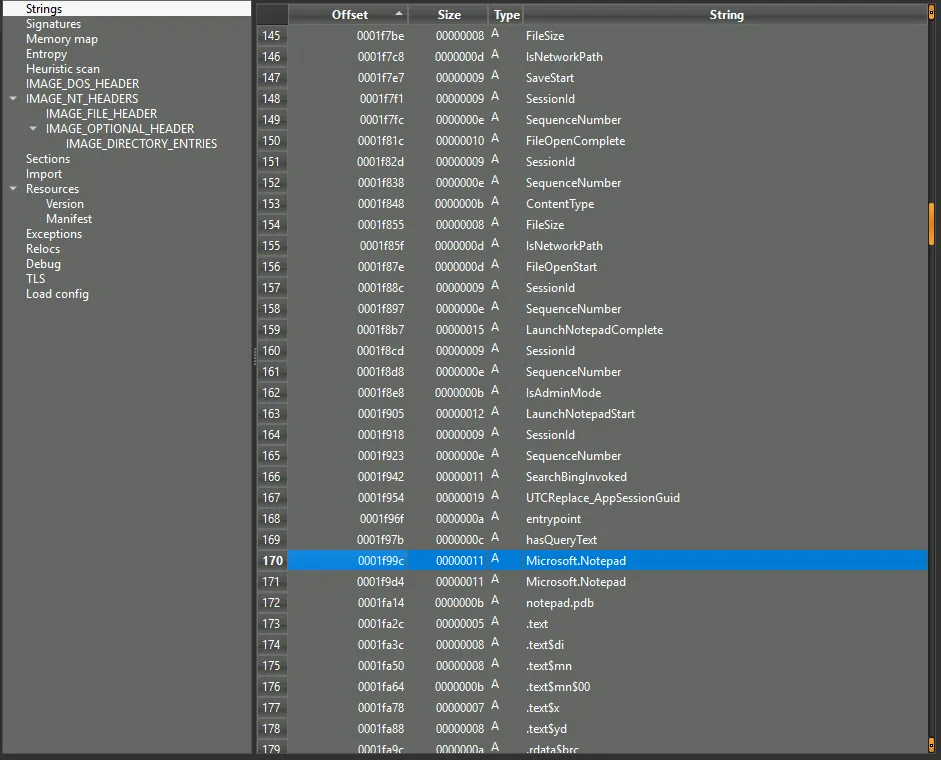Sort by the Offset column header

pyautogui.click(x=349, y=15)
